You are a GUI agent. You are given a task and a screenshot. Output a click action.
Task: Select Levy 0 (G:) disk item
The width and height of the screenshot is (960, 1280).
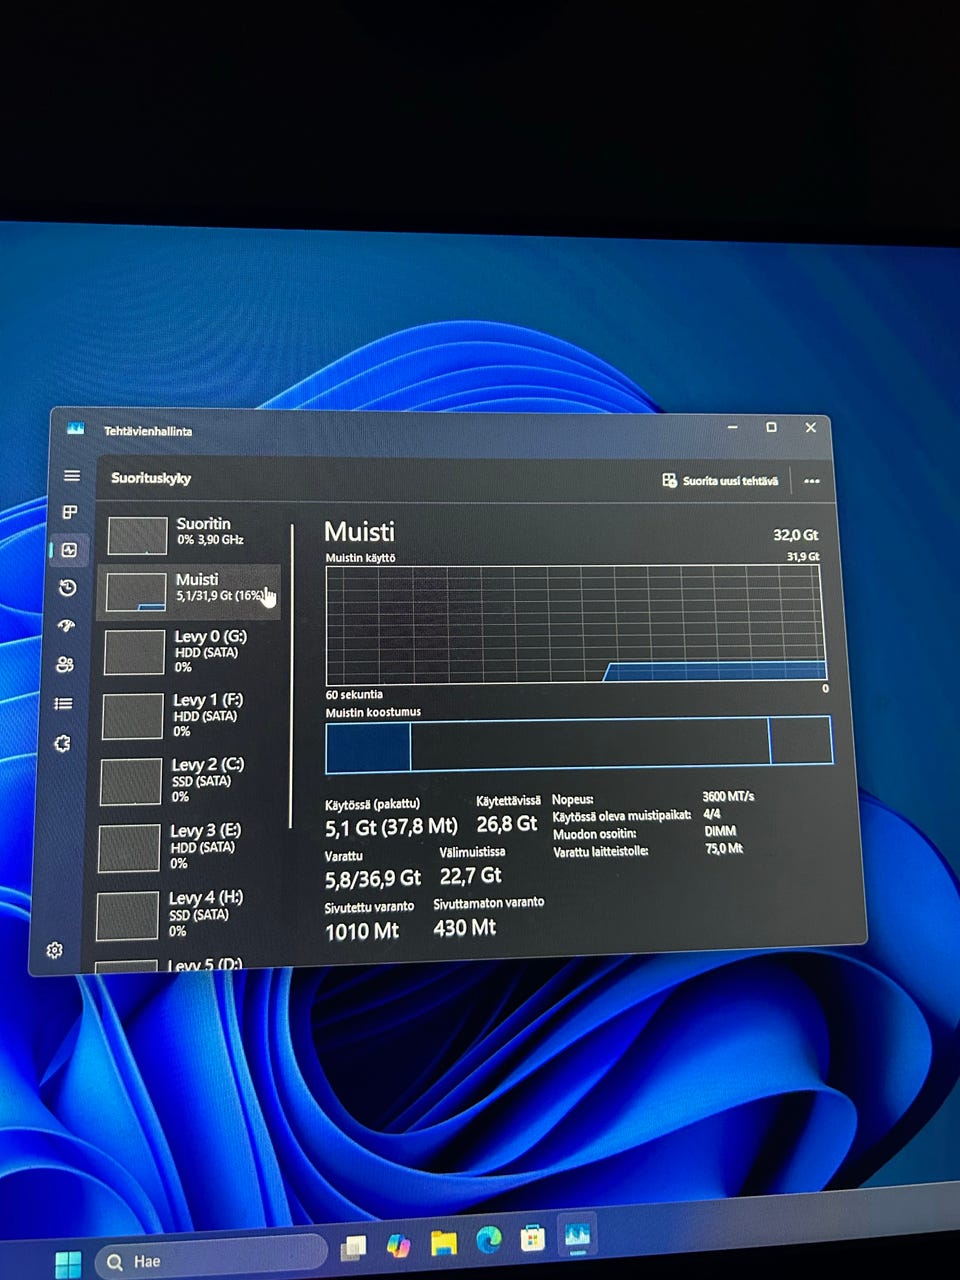188,651
